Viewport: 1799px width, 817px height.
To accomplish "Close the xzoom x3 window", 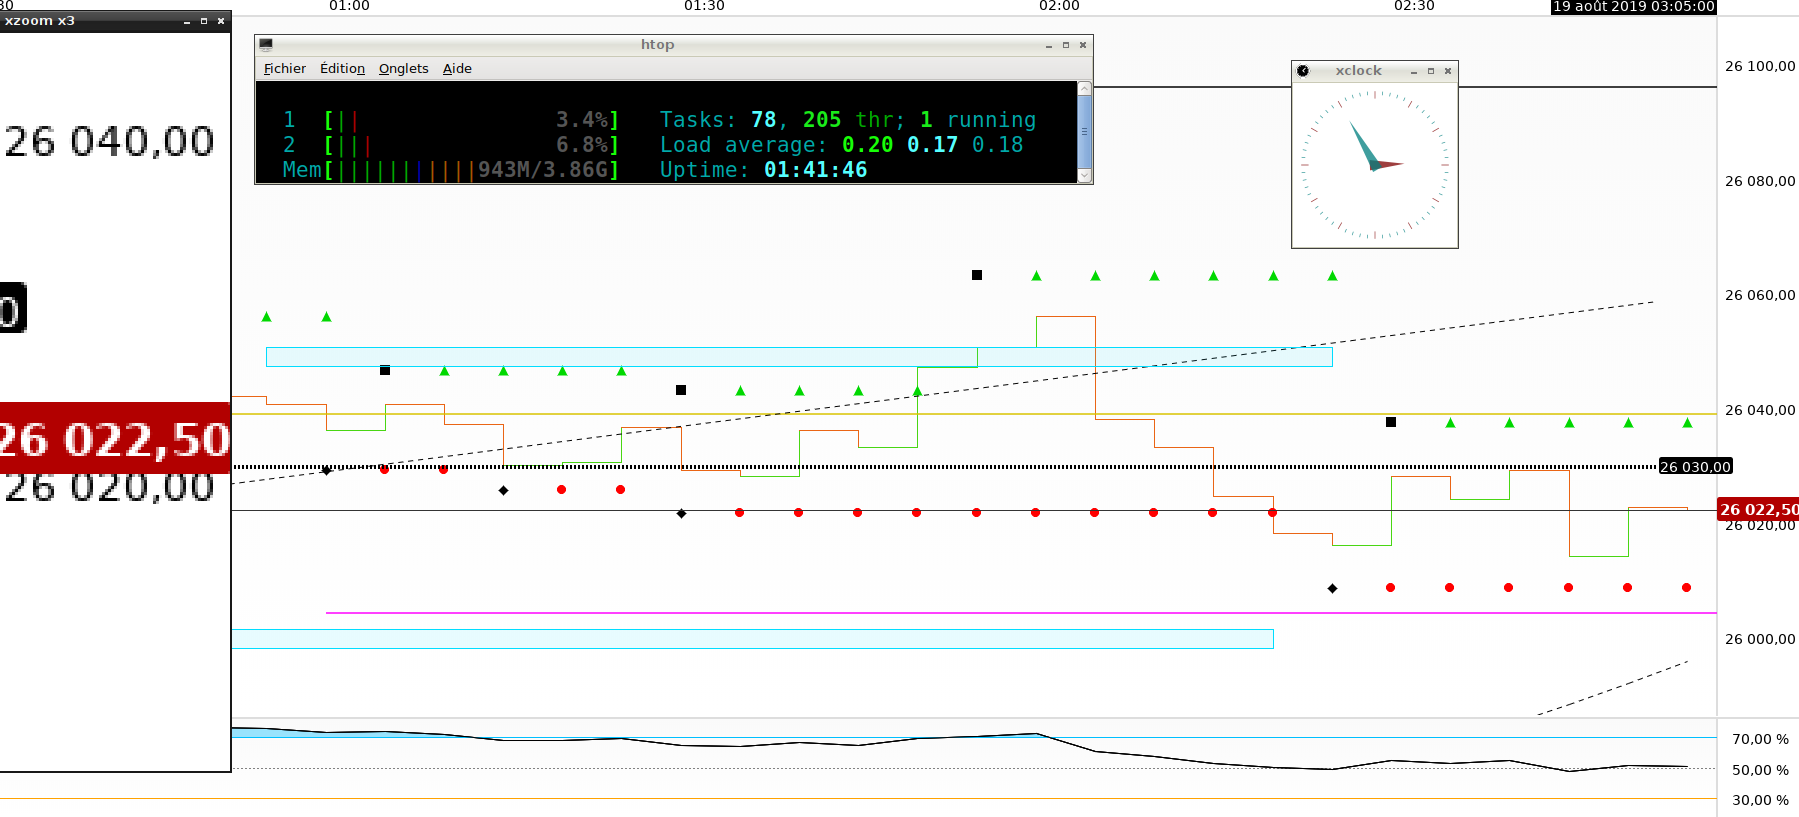I will tap(221, 21).
